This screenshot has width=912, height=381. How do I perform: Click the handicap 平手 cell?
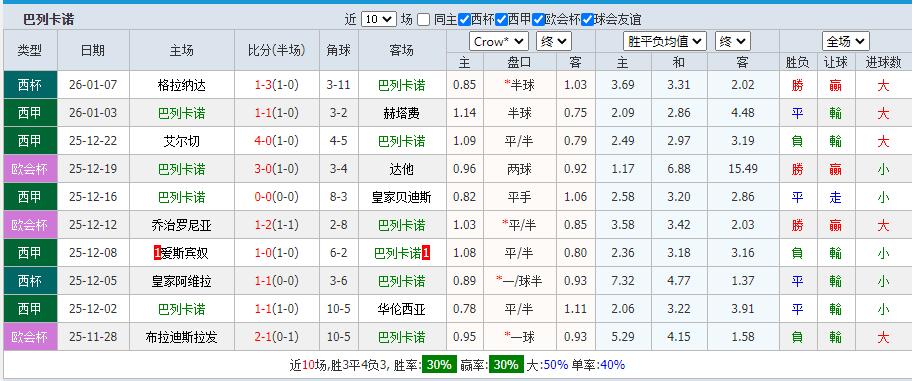coord(519,197)
